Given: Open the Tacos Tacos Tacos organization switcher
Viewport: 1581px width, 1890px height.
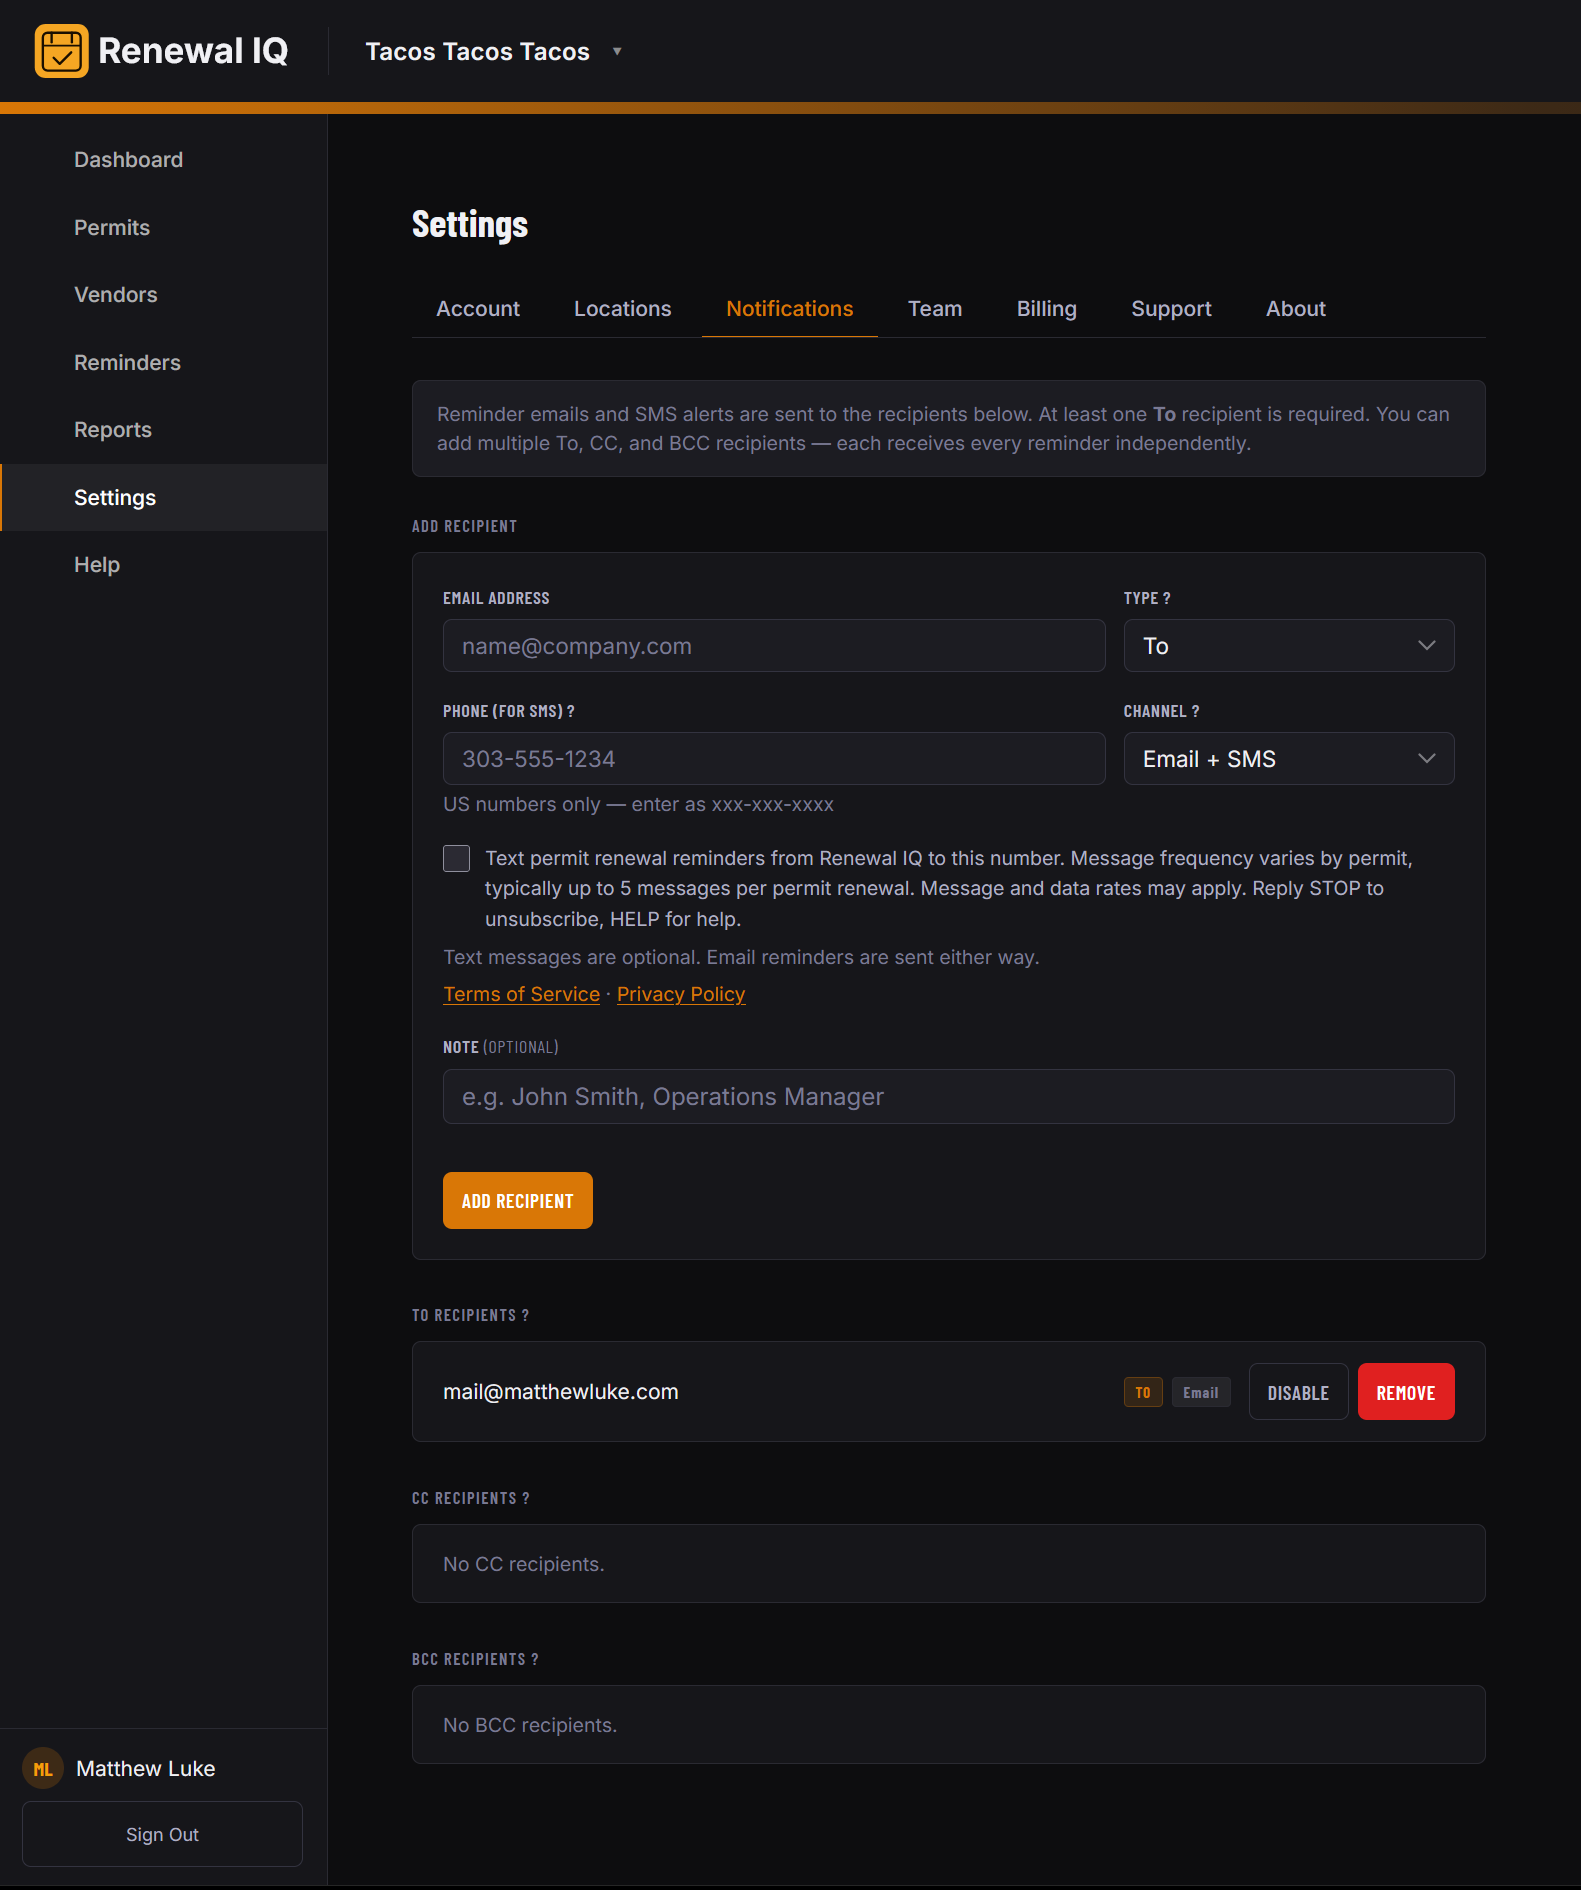Looking at the screenshot, I should pos(493,51).
